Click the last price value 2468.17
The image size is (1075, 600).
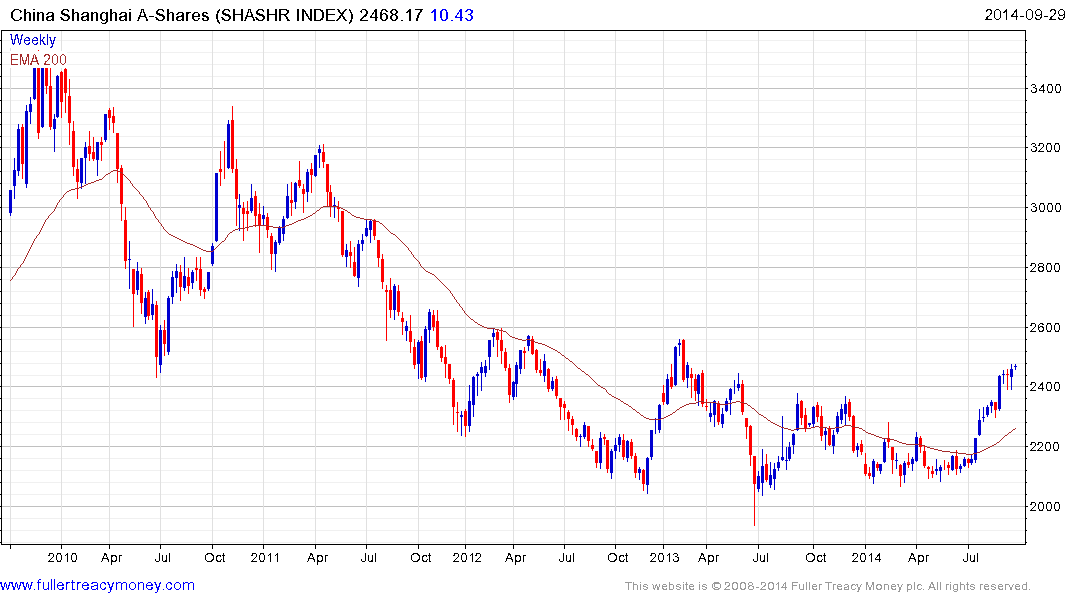click(391, 15)
